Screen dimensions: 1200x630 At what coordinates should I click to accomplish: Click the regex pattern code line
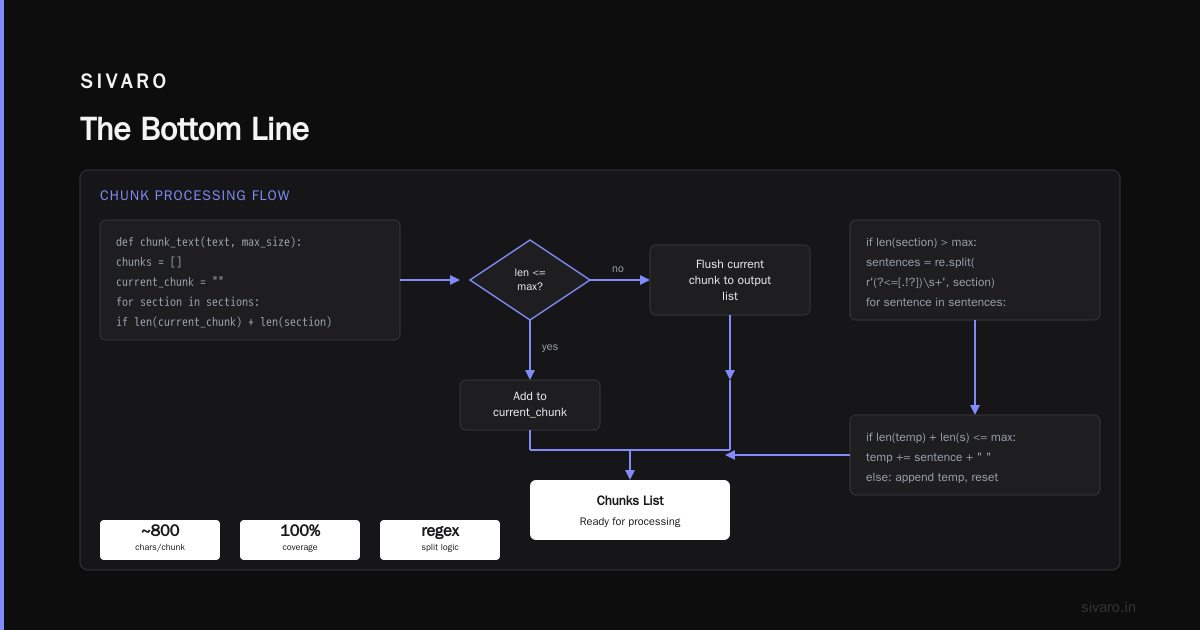coord(930,282)
